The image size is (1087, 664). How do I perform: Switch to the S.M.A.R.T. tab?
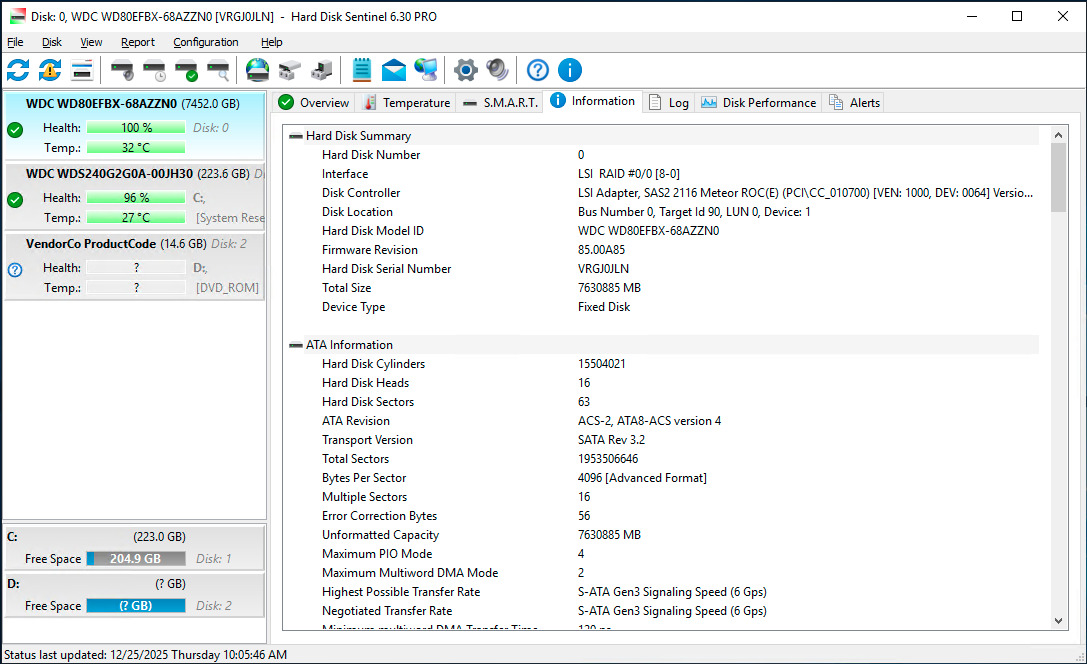click(500, 103)
